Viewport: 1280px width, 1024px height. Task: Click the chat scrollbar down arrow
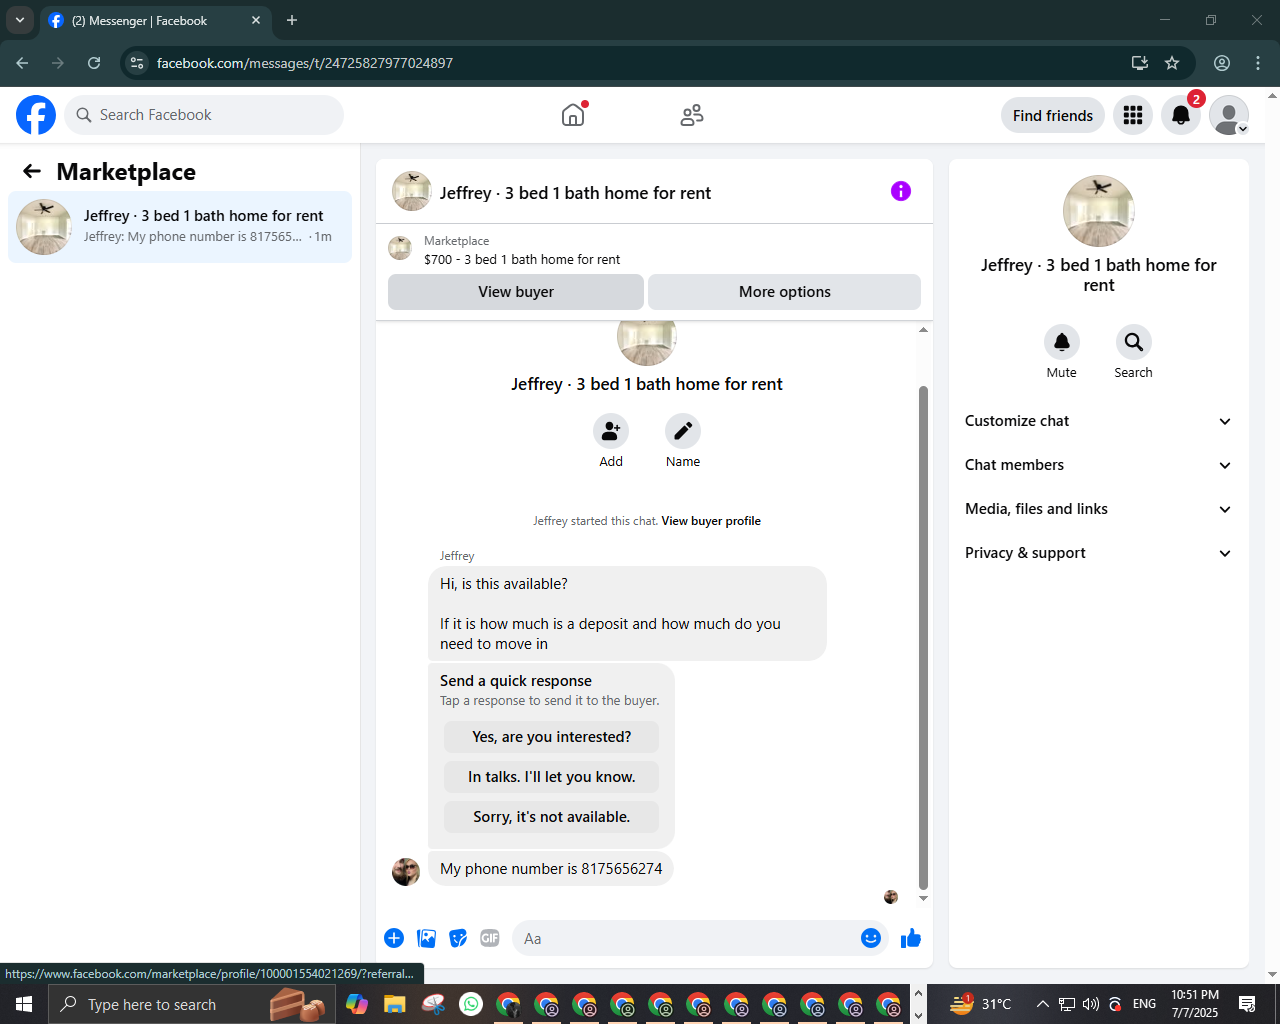(x=923, y=899)
